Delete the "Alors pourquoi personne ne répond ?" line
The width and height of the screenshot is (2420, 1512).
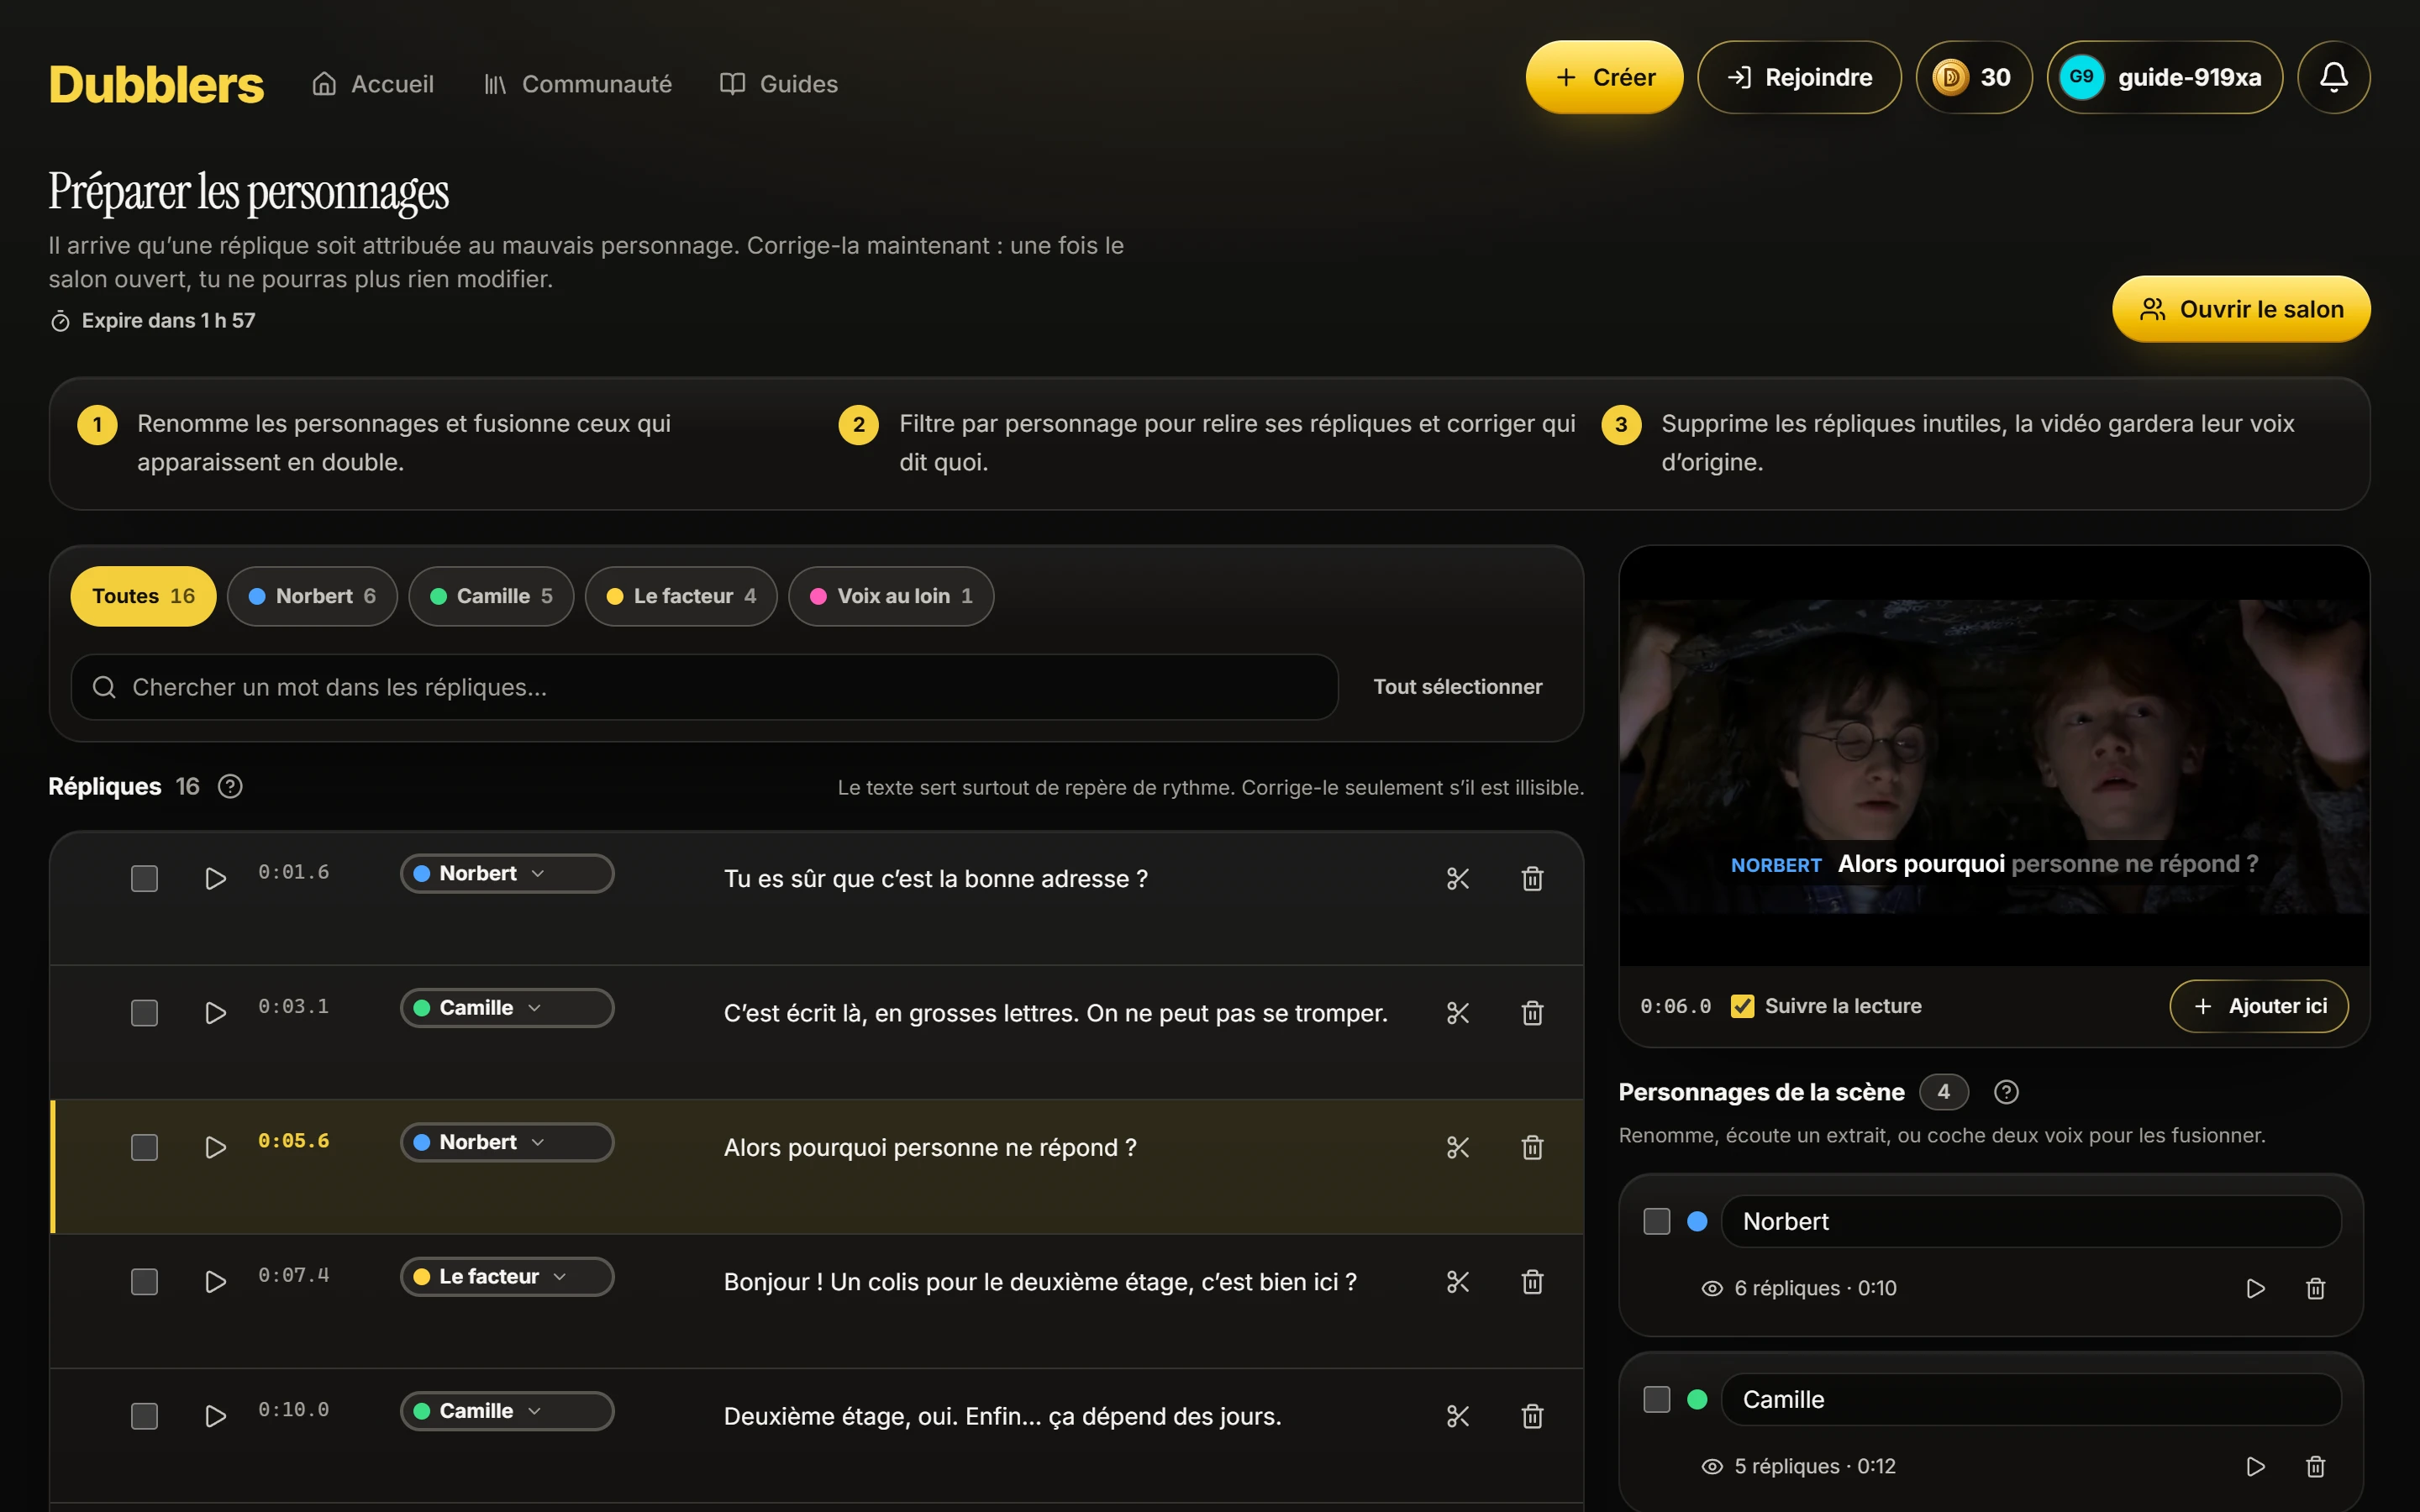[x=1532, y=1147]
